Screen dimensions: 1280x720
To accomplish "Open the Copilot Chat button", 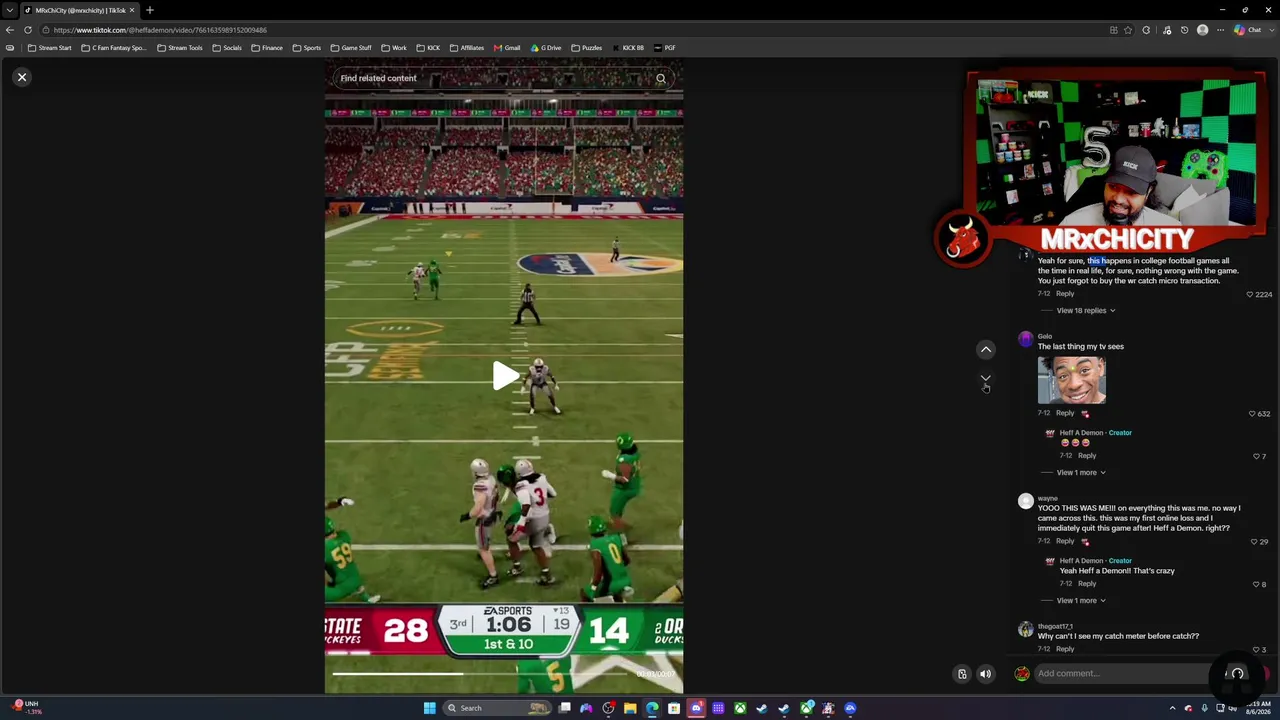I will coord(1248,30).
